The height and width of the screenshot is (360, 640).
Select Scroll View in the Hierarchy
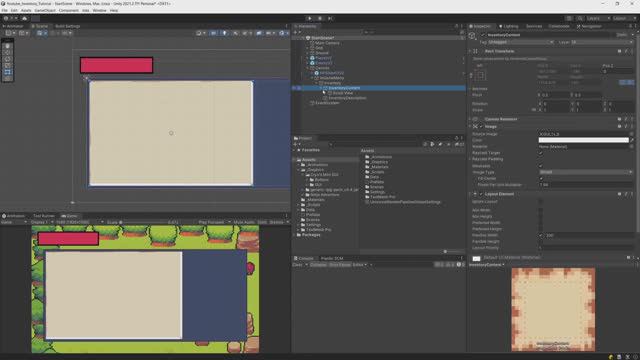[343, 93]
